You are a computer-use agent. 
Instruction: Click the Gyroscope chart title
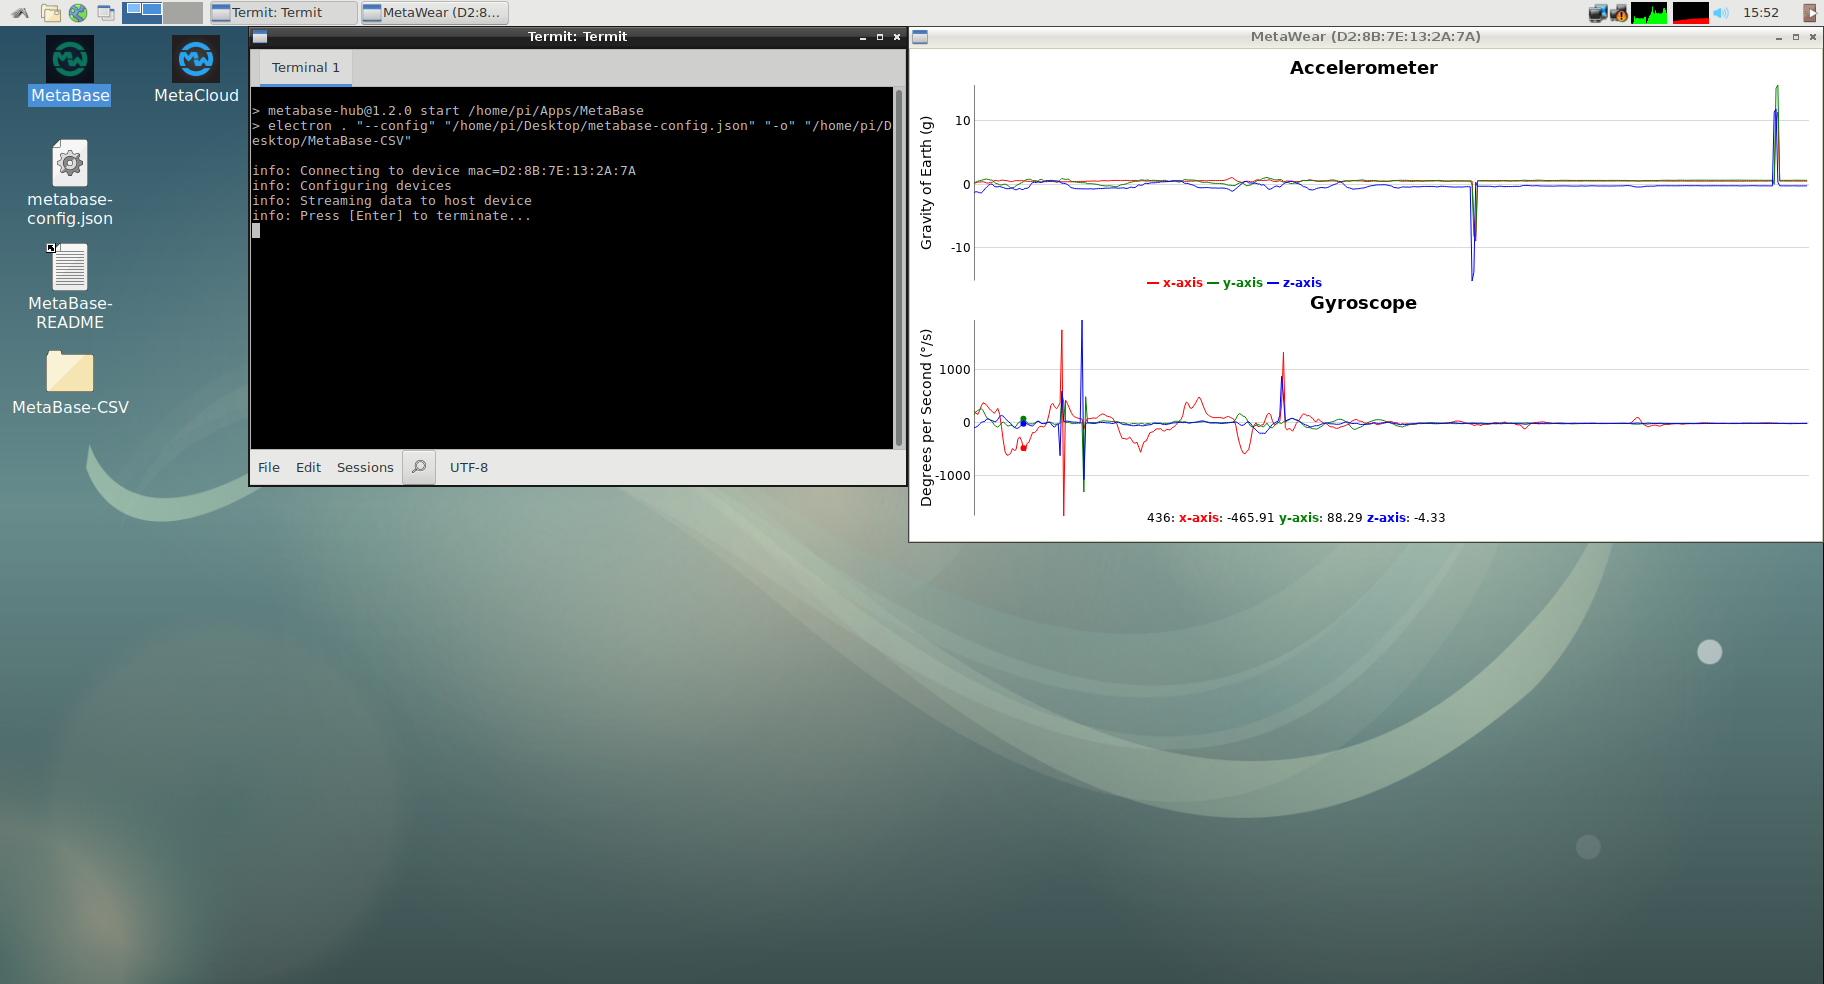pyautogui.click(x=1363, y=303)
